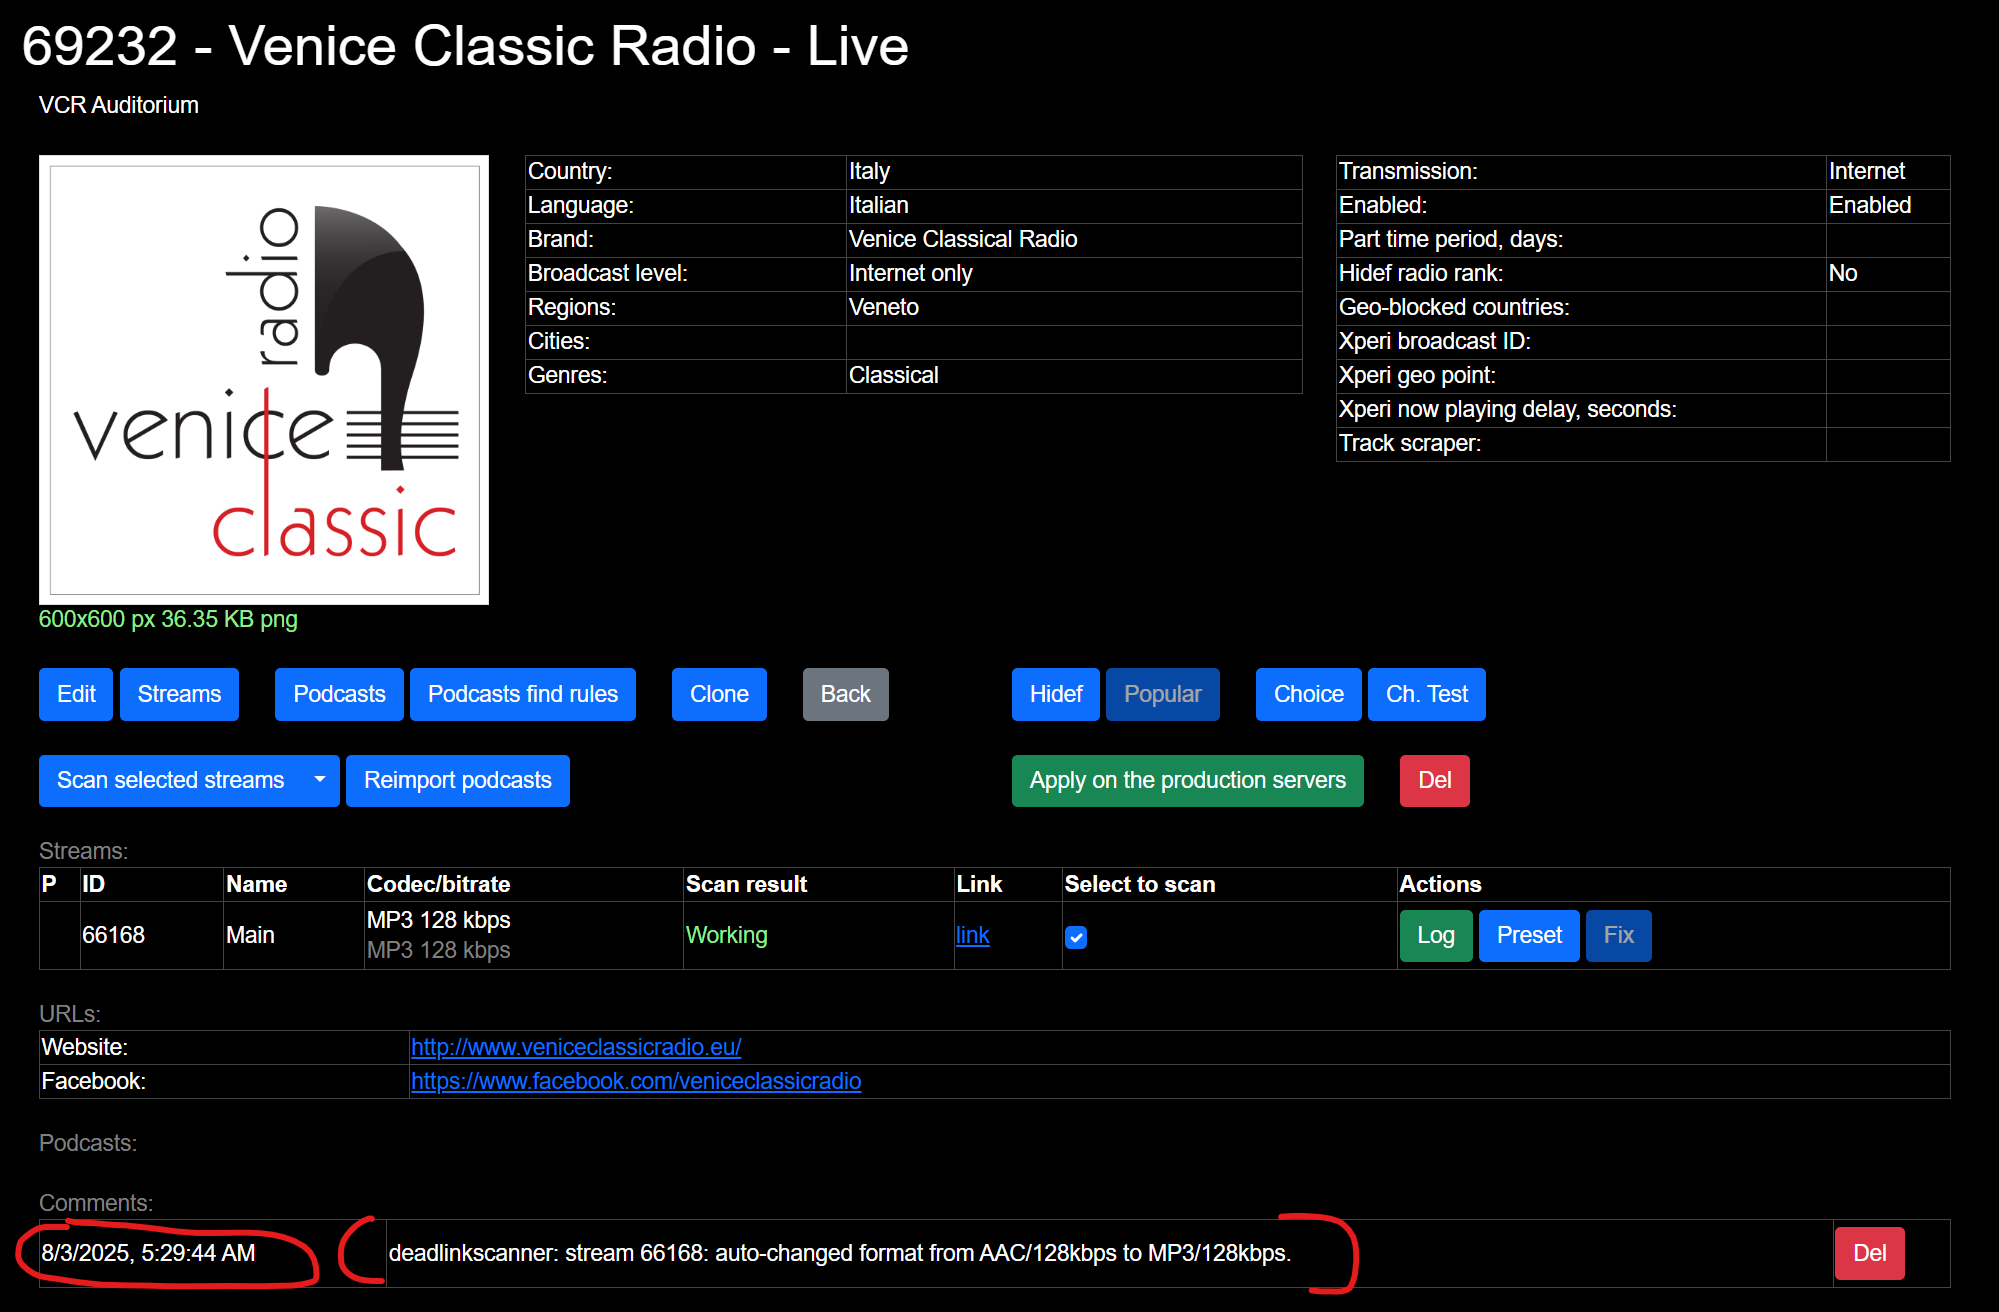This screenshot has height=1312, width=1999.
Task: Click the Venice Classic Radio logo image
Action: pyautogui.click(x=264, y=380)
